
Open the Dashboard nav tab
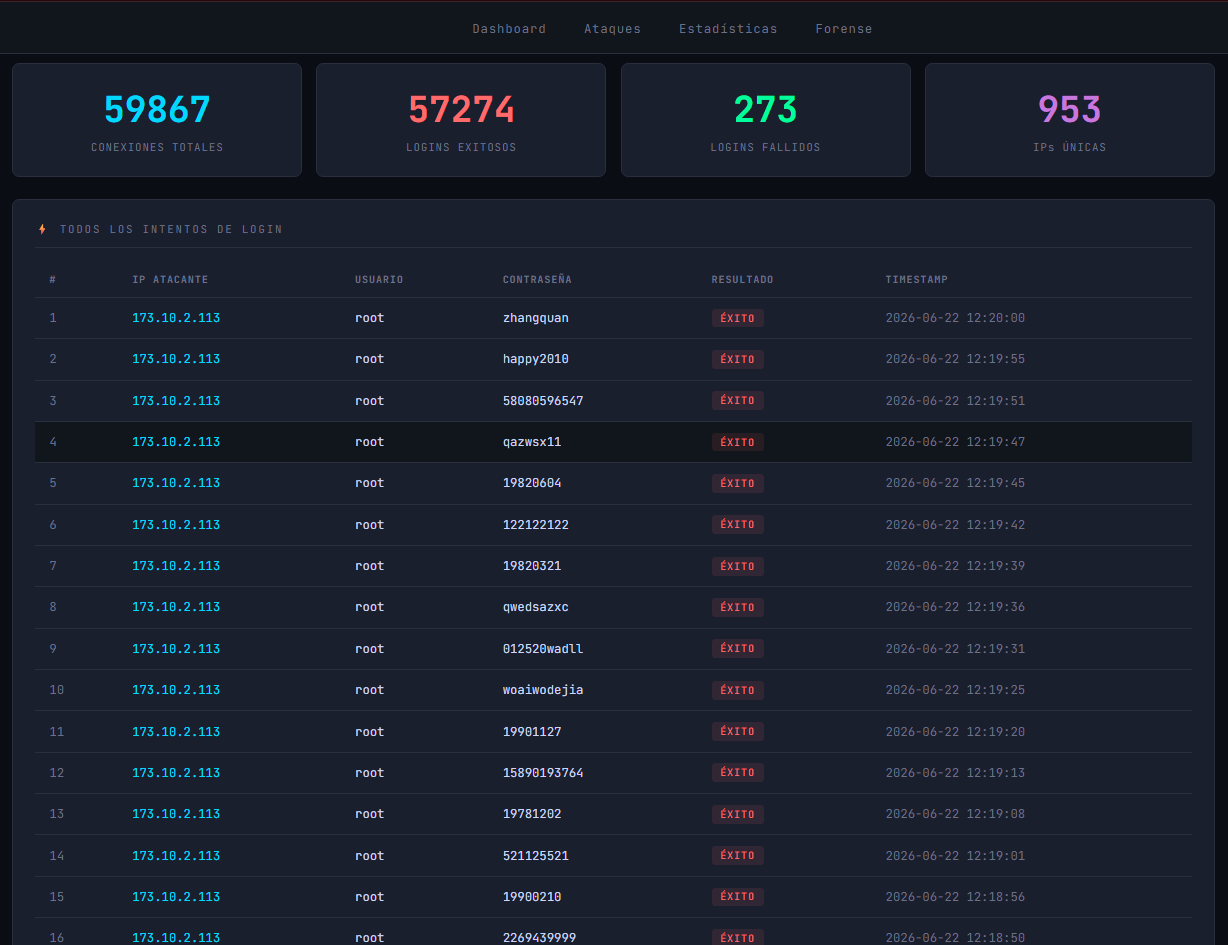[x=509, y=29]
